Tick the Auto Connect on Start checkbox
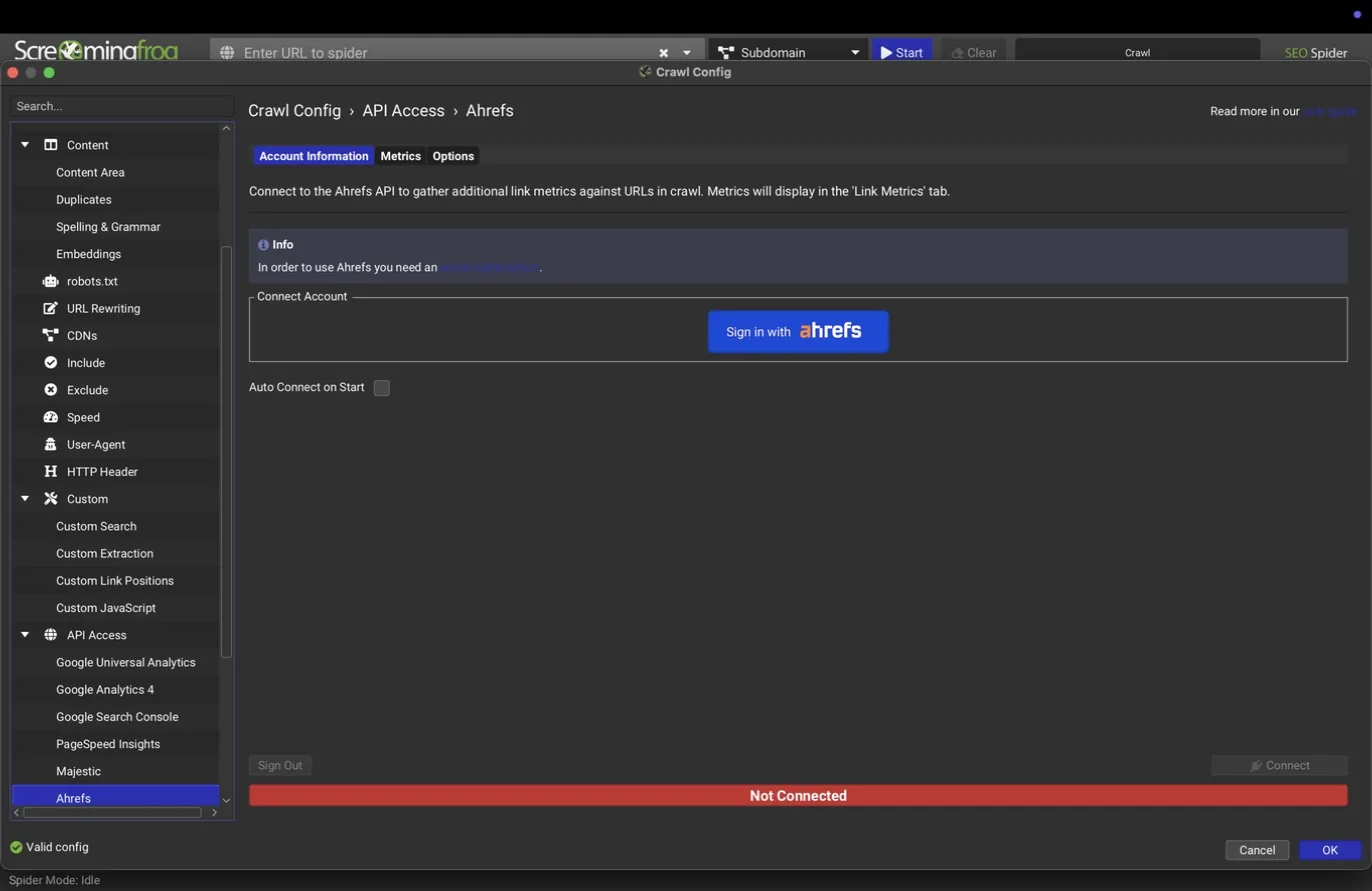Screen dimensions: 1372x891 tap(382, 388)
